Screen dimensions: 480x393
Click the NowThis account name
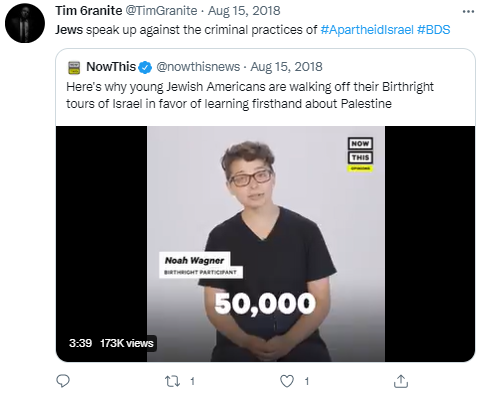(111, 67)
